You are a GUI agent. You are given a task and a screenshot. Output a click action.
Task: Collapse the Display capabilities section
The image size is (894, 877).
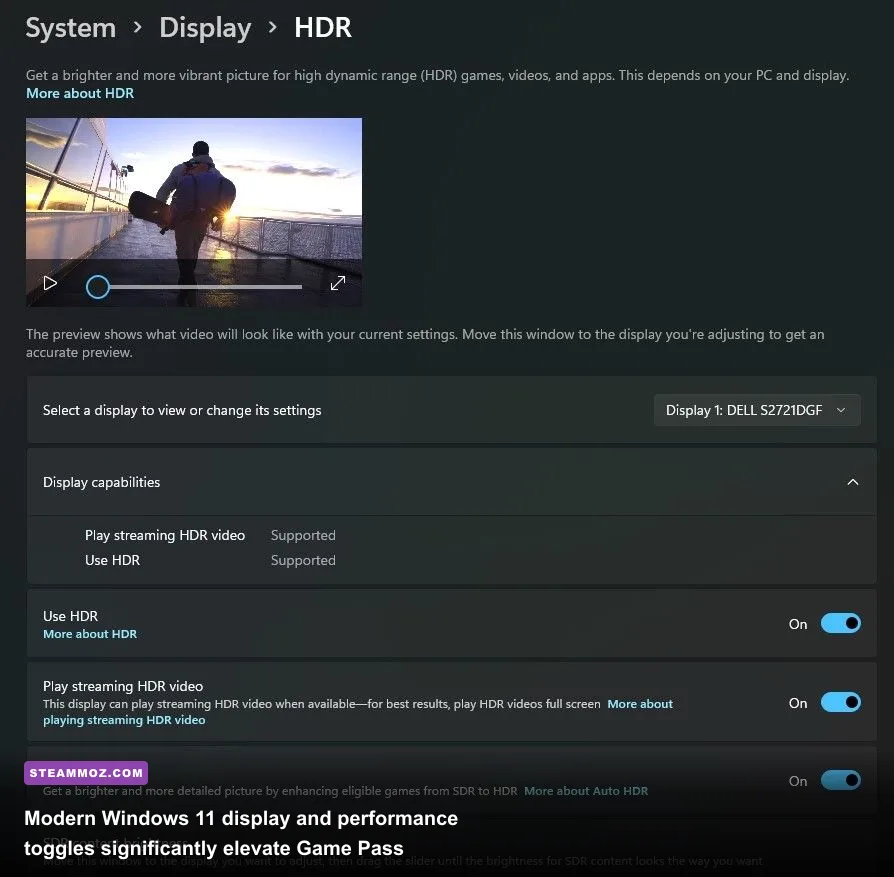852,482
